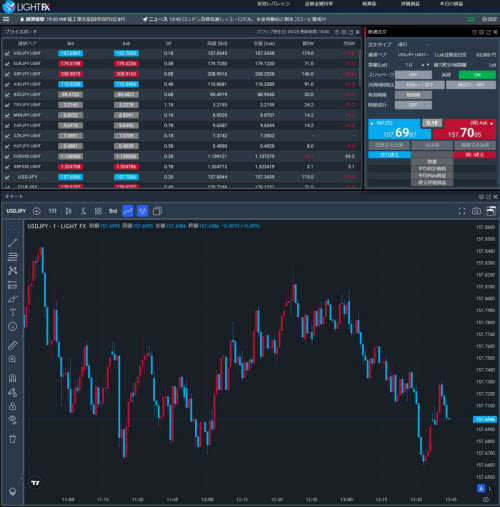Open help icon in price board header
The width and height of the screenshot is (500, 507).
[x=337, y=32]
